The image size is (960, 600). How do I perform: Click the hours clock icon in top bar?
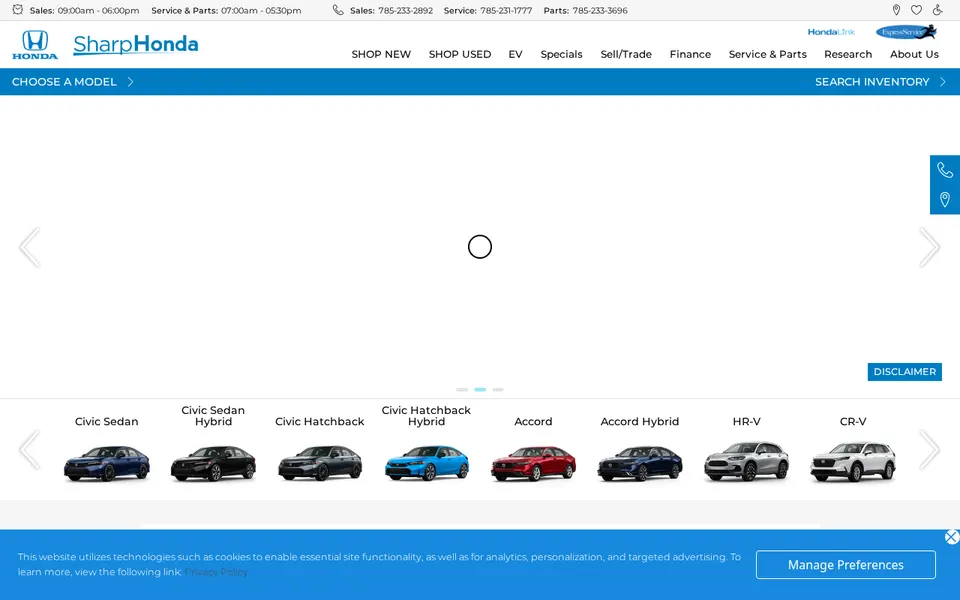click(18, 10)
